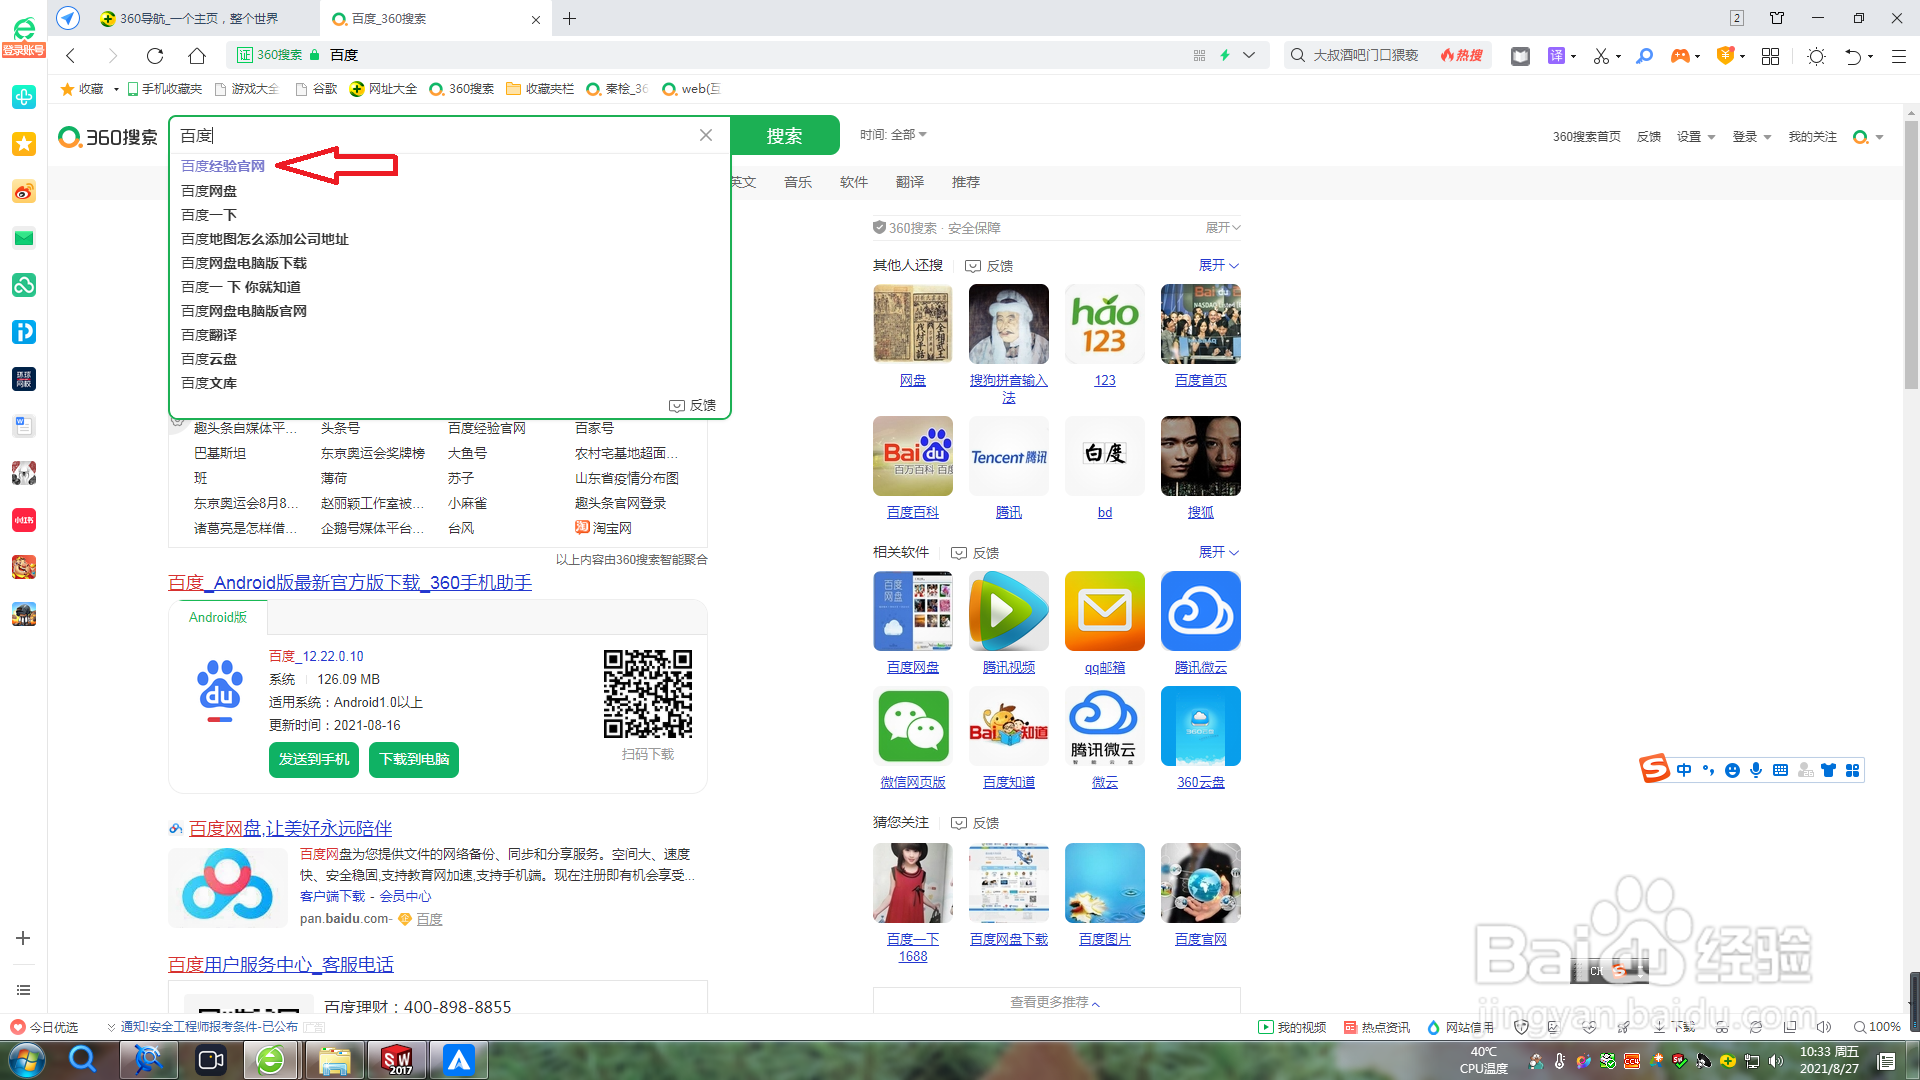
Task: Clear the search box with the X
Action: click(706, 135)
